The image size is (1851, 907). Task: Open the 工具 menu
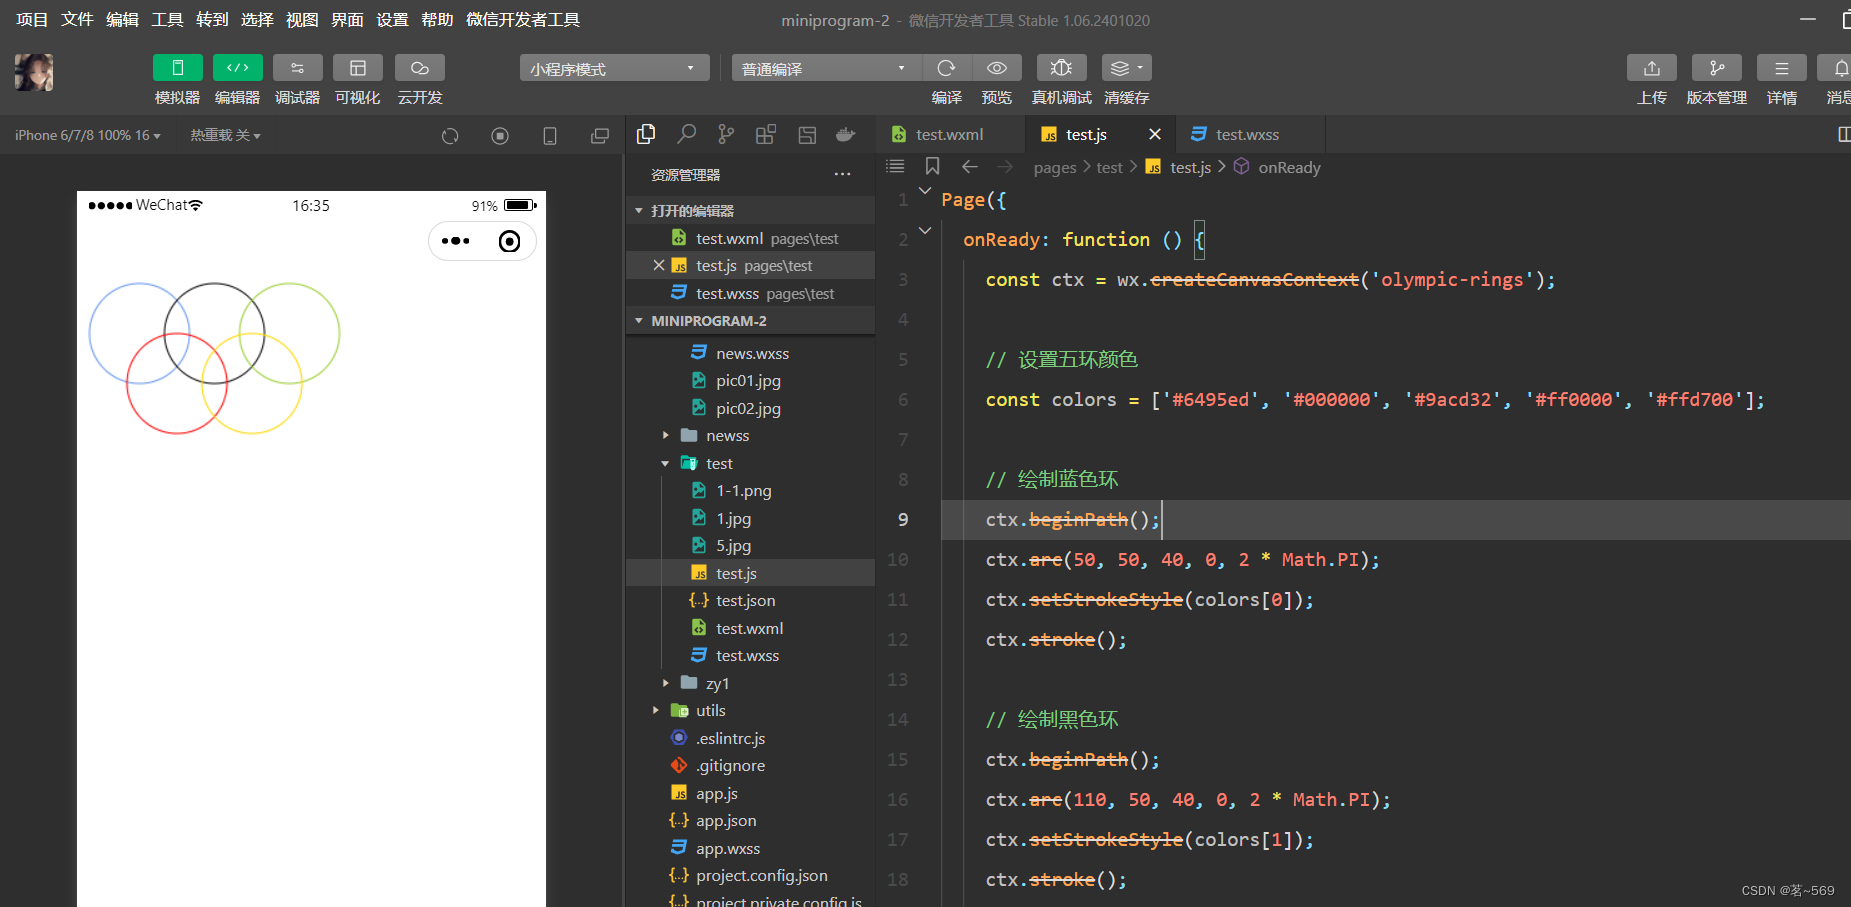[167, 20]
